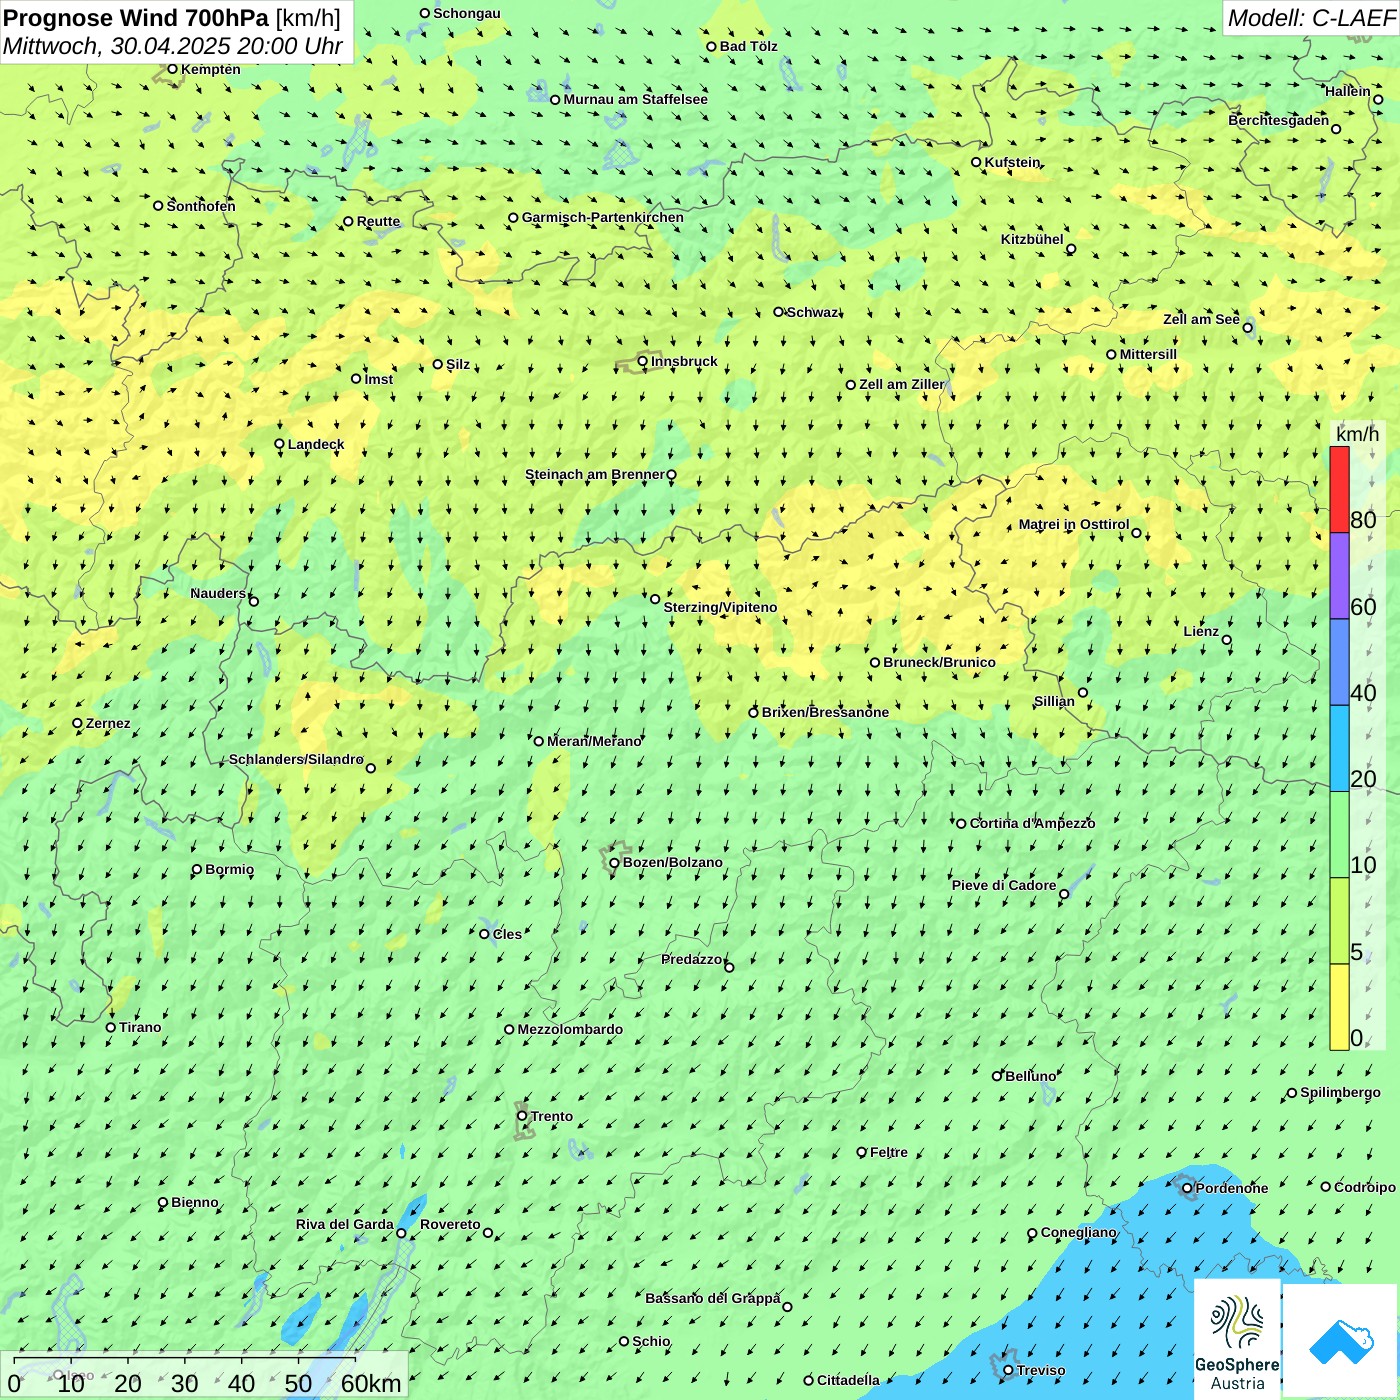The width and height of the screenshot is (1400, 1400).
Task: Click the blue cloud logo icon
Action: pyautogui.click(x=1341, y=1342)
